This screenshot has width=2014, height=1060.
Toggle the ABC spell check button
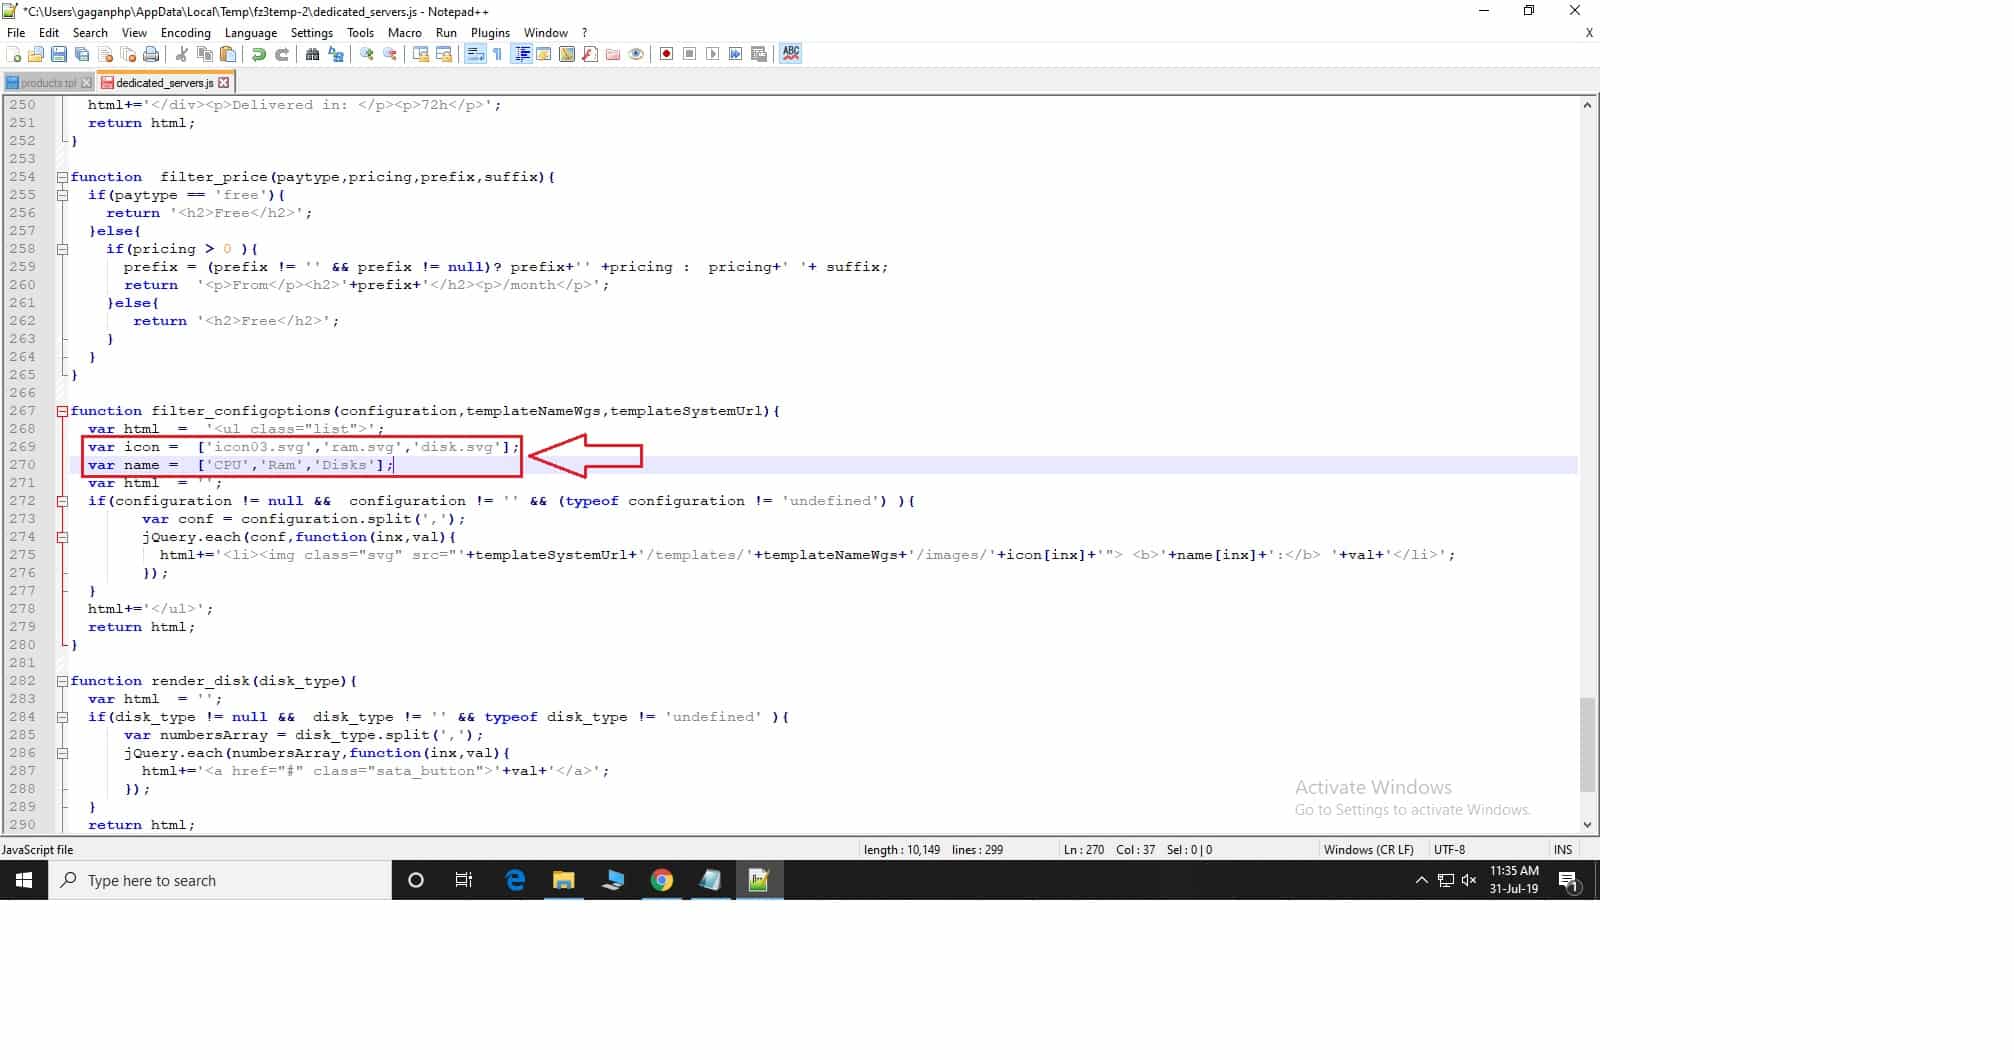(791, 54)
